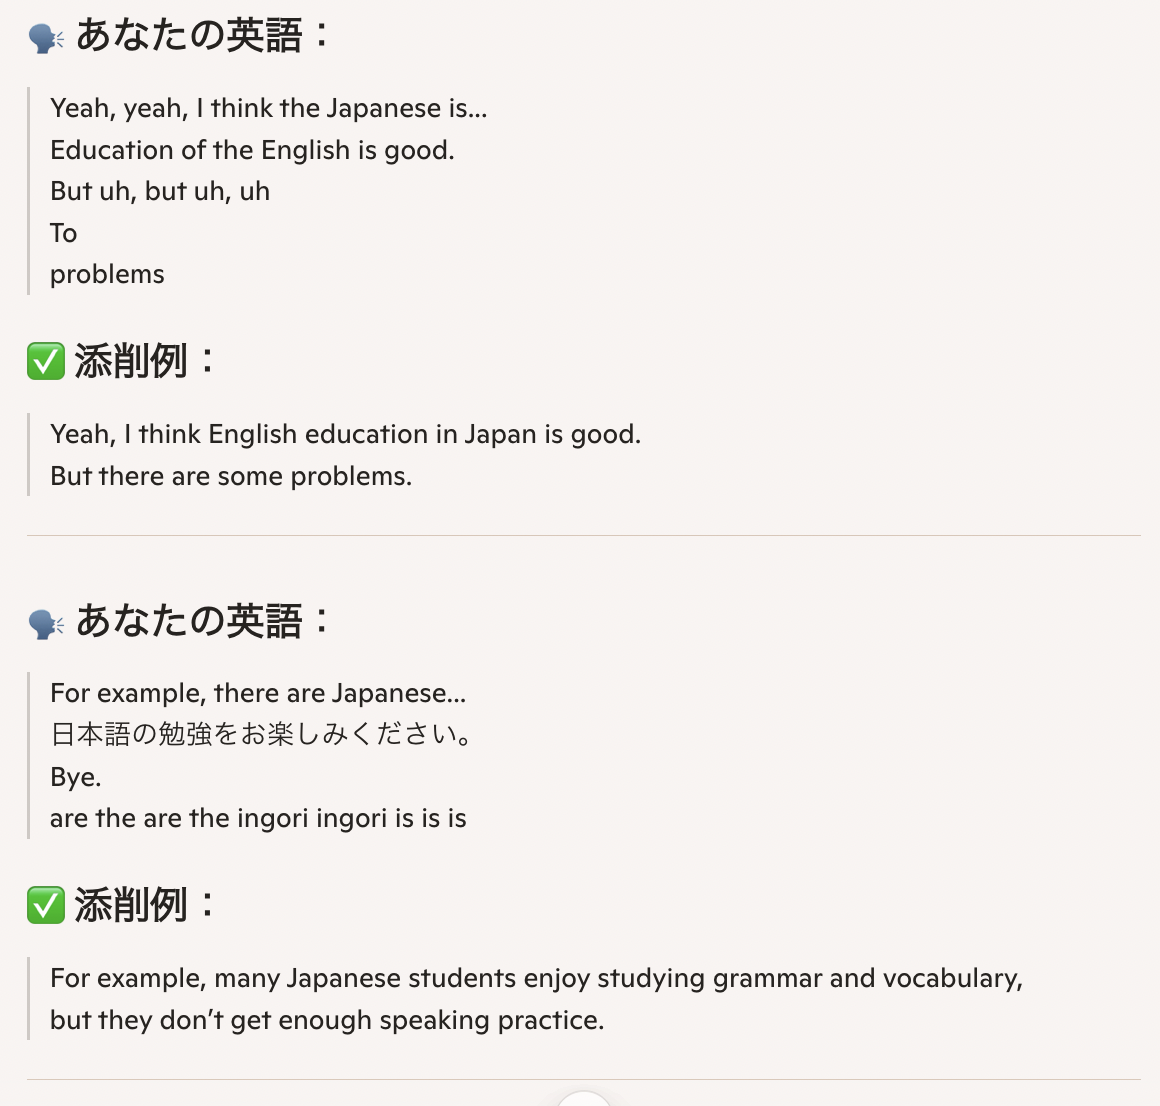Viewport: 1160px width, 1106px height.
Task: Click the line starting "For example, many Japanese students"
Action: pos(536,979)
